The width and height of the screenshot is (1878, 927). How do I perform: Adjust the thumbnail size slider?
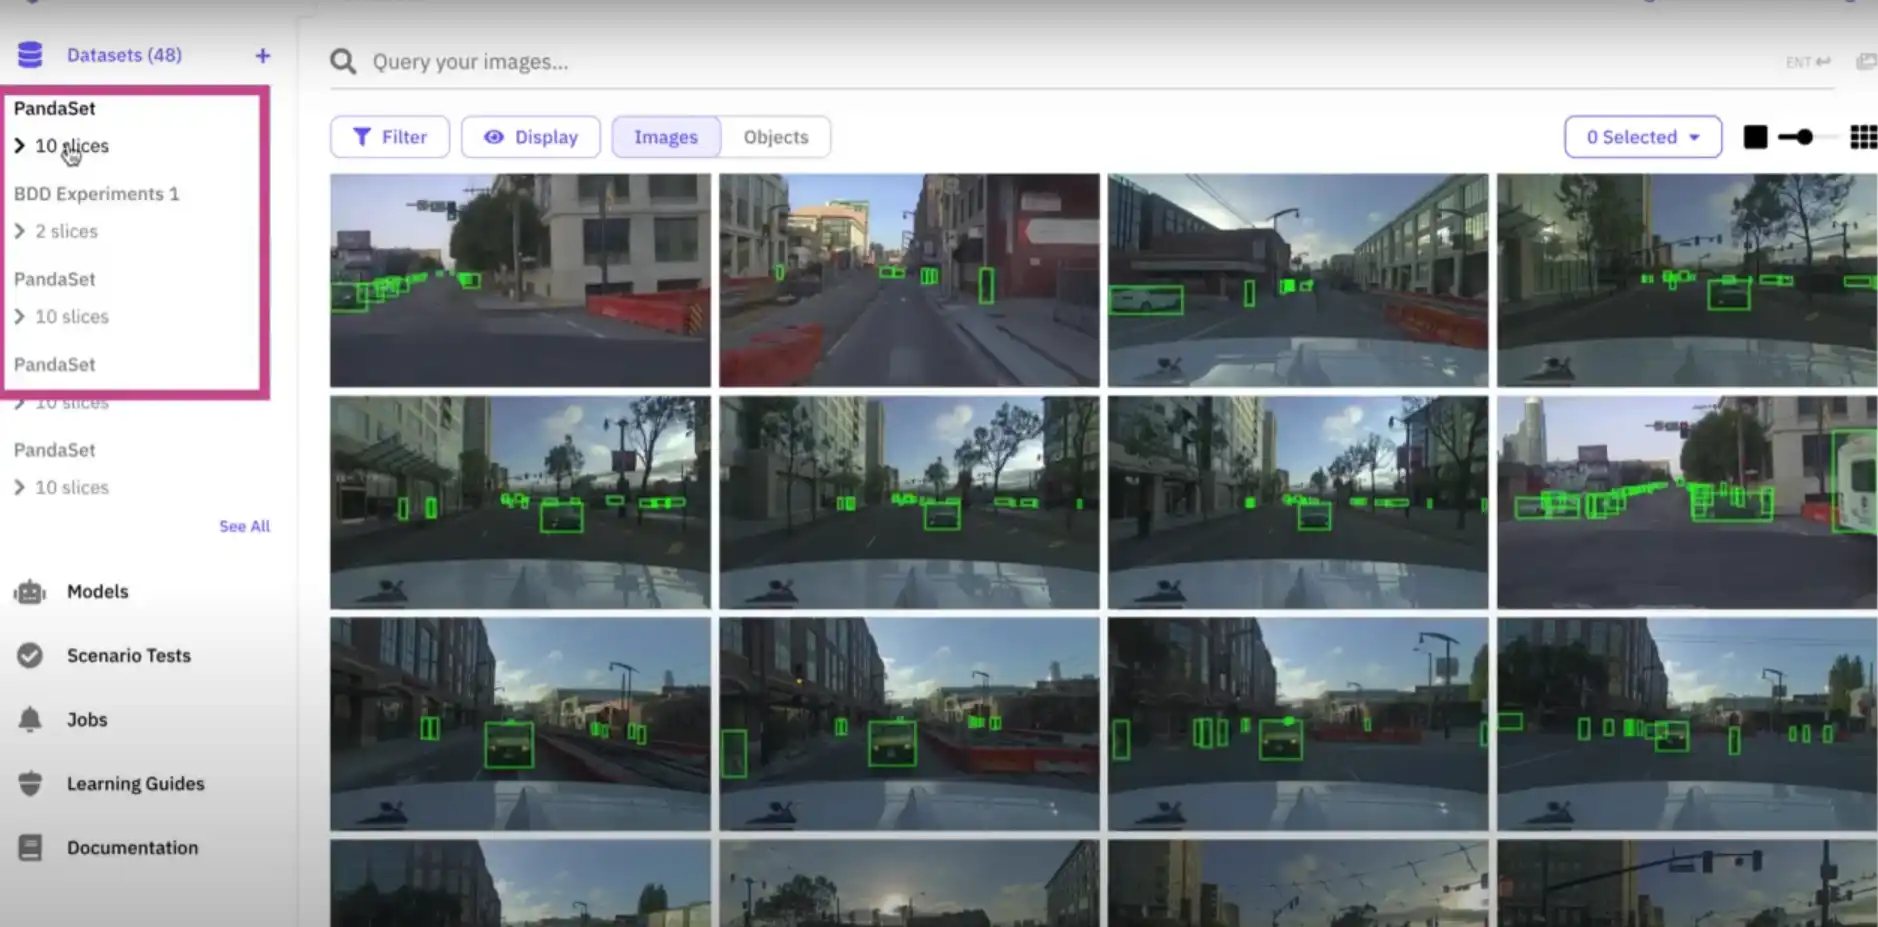click(x=1803, y=137)
